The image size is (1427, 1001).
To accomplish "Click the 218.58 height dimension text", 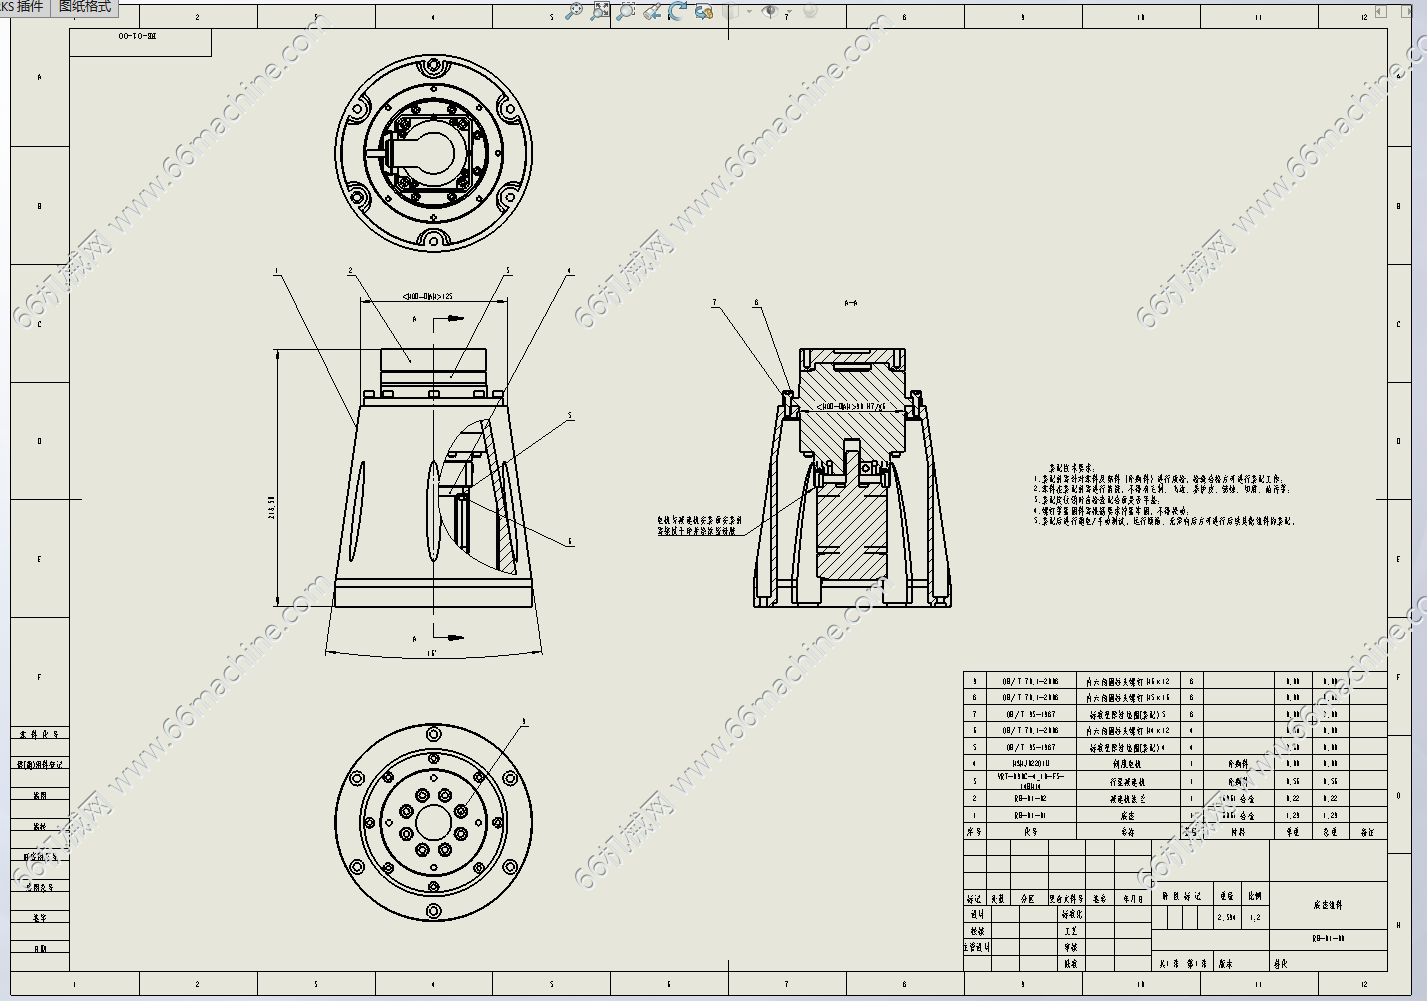I will coord(271,507).
